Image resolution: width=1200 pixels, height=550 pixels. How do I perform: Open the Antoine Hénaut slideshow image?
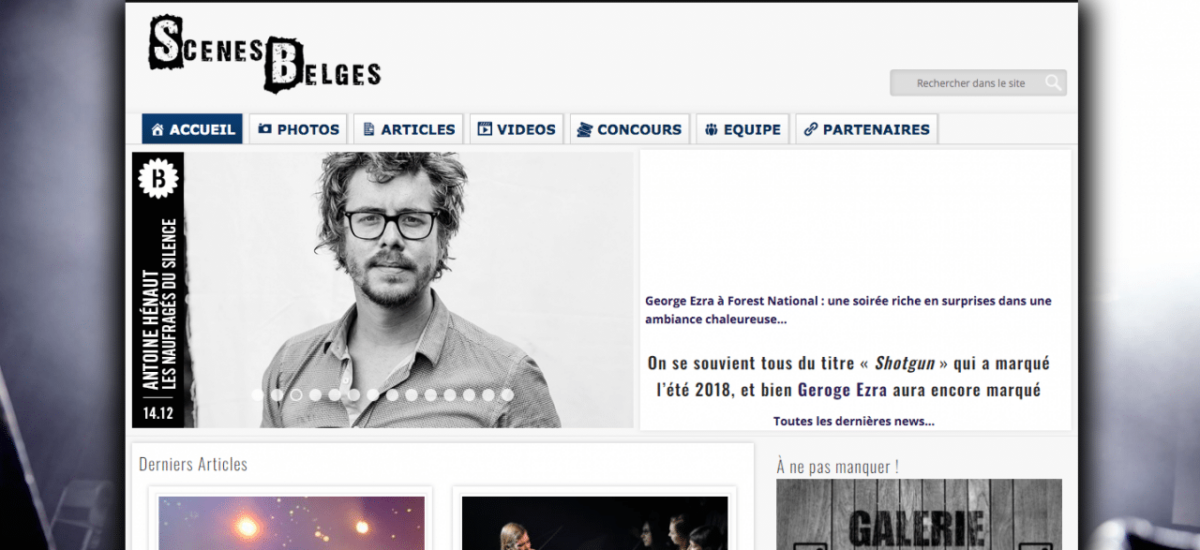tap(383, 290)
